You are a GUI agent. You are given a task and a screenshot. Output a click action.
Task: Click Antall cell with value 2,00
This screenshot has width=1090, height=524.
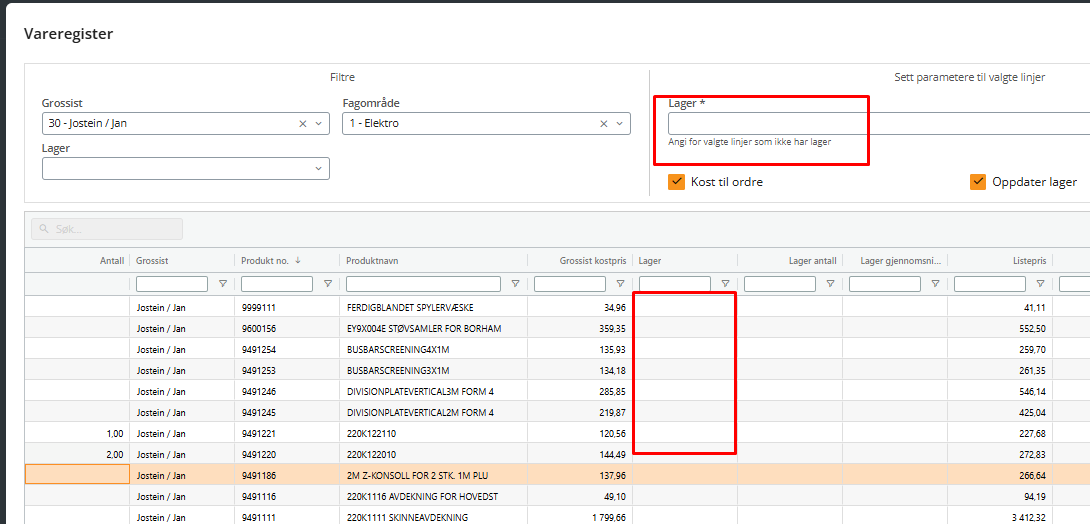(77, 454)
